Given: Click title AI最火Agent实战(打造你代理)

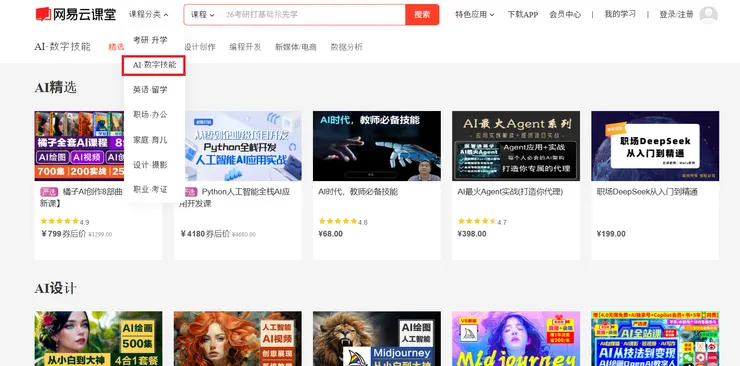Looking at the screenshot, I should [x=510, y=192].
